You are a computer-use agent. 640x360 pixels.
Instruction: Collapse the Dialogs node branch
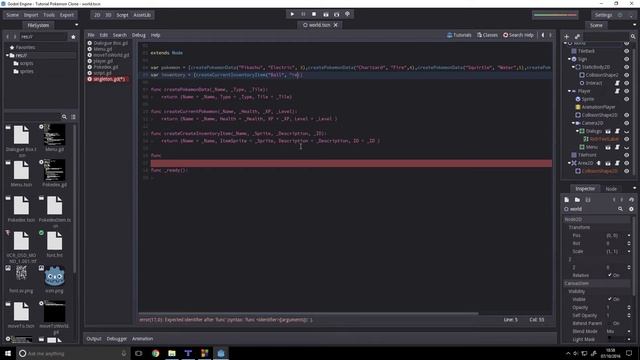point(577,131)
